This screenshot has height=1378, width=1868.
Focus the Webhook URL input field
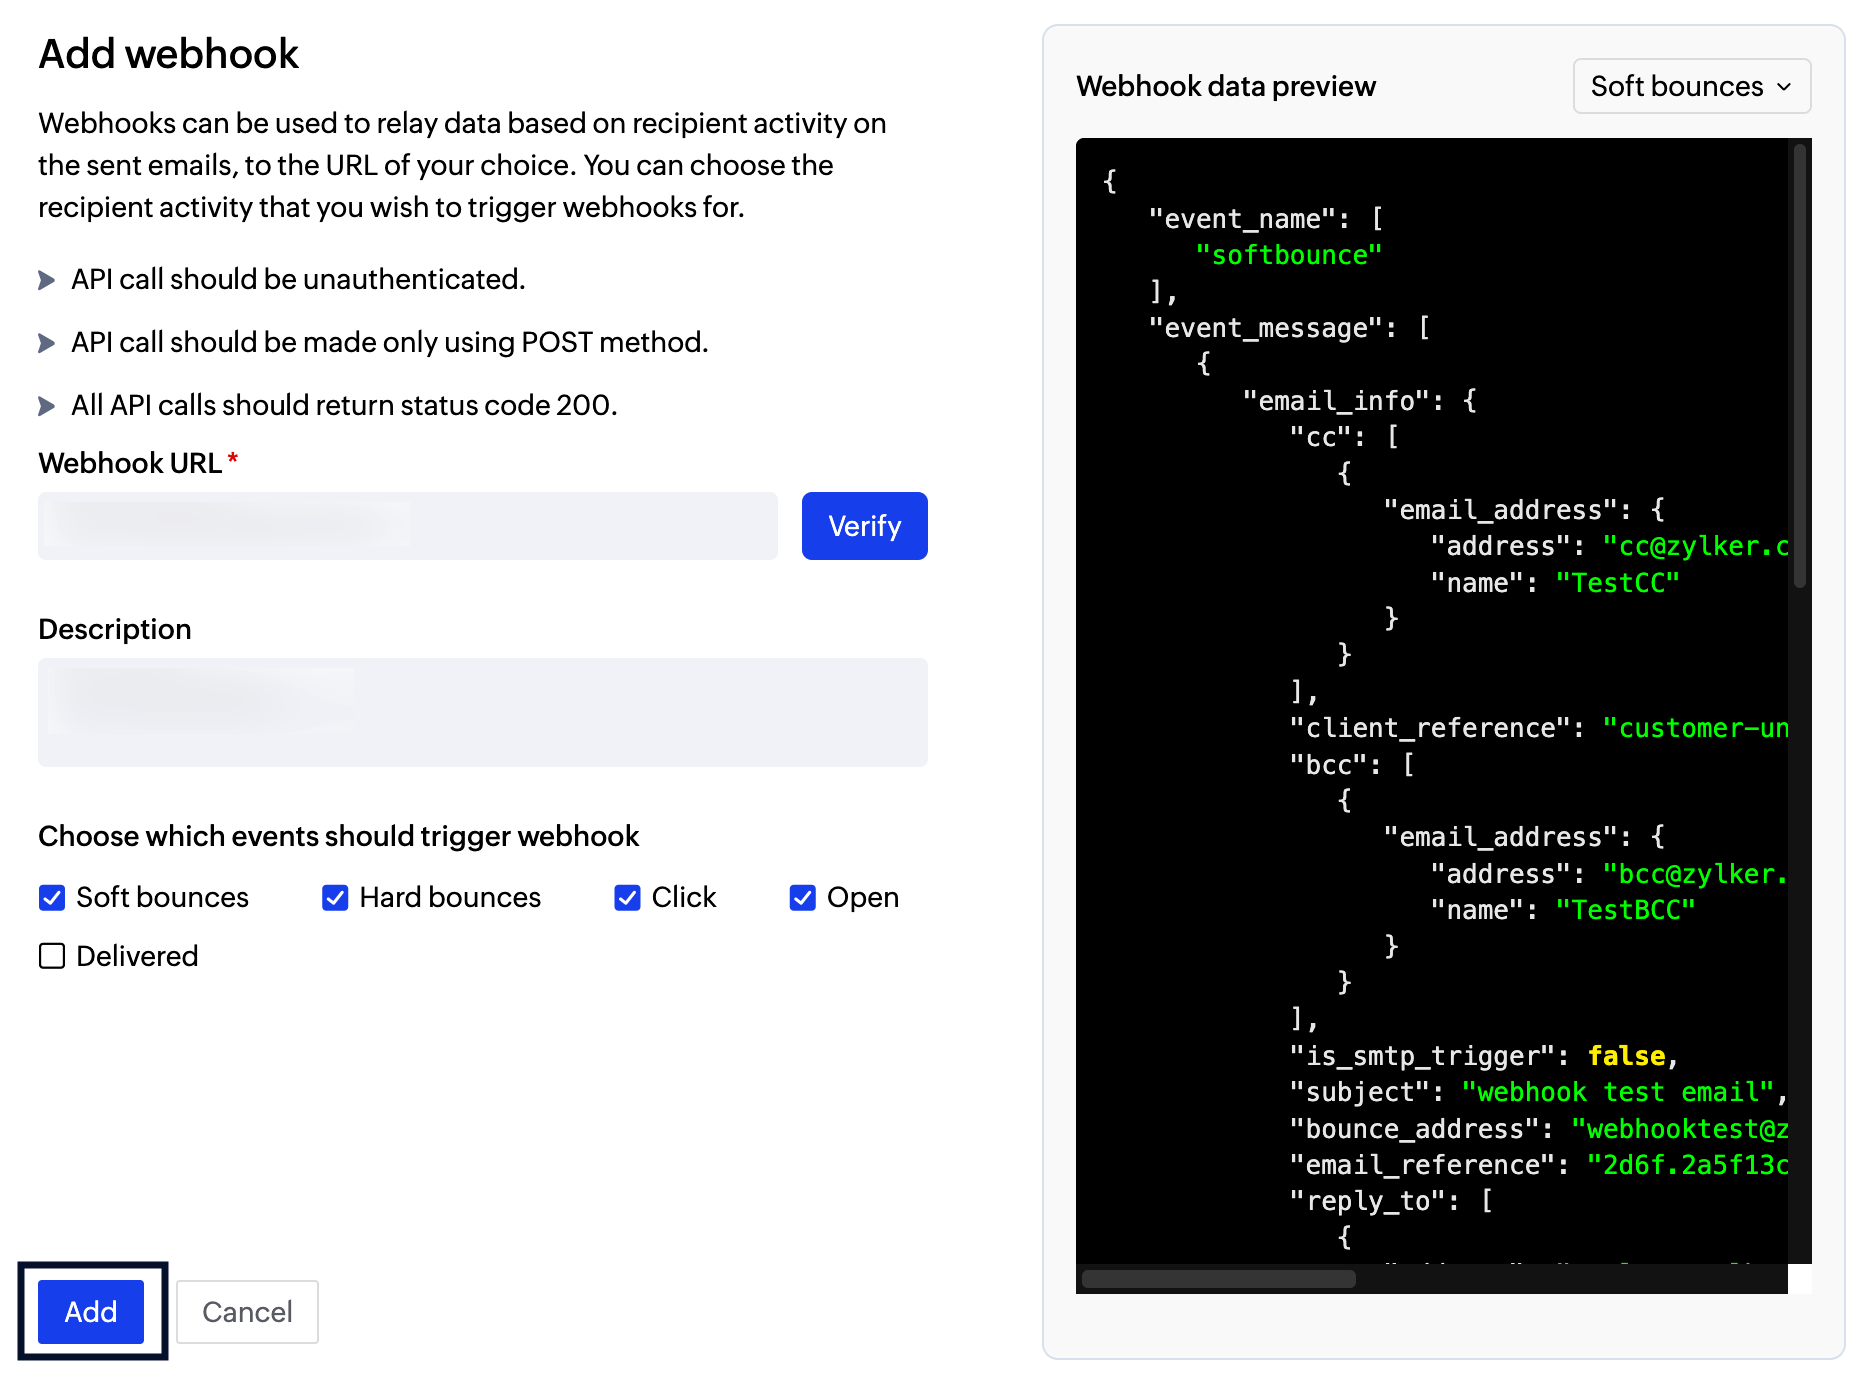tap(408, 526)
